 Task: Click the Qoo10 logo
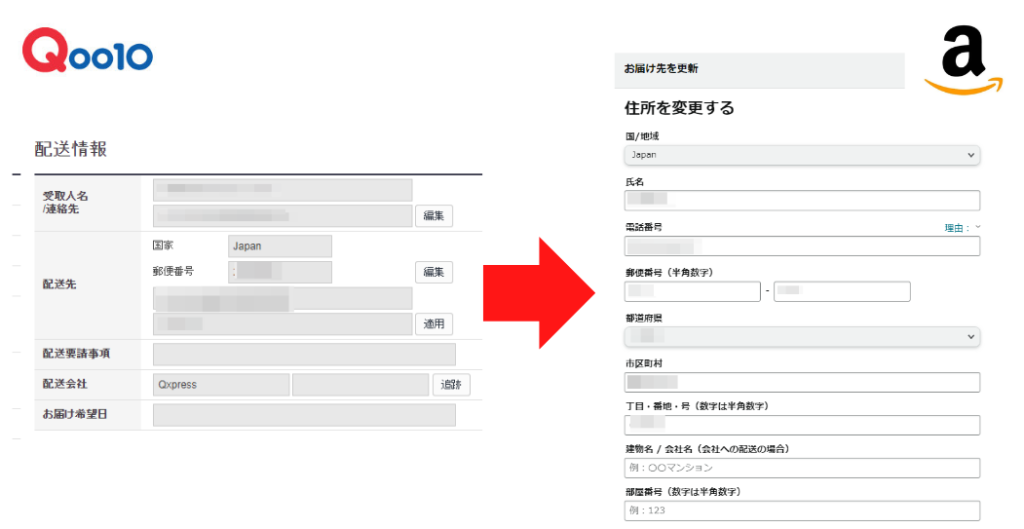[88, 53]
